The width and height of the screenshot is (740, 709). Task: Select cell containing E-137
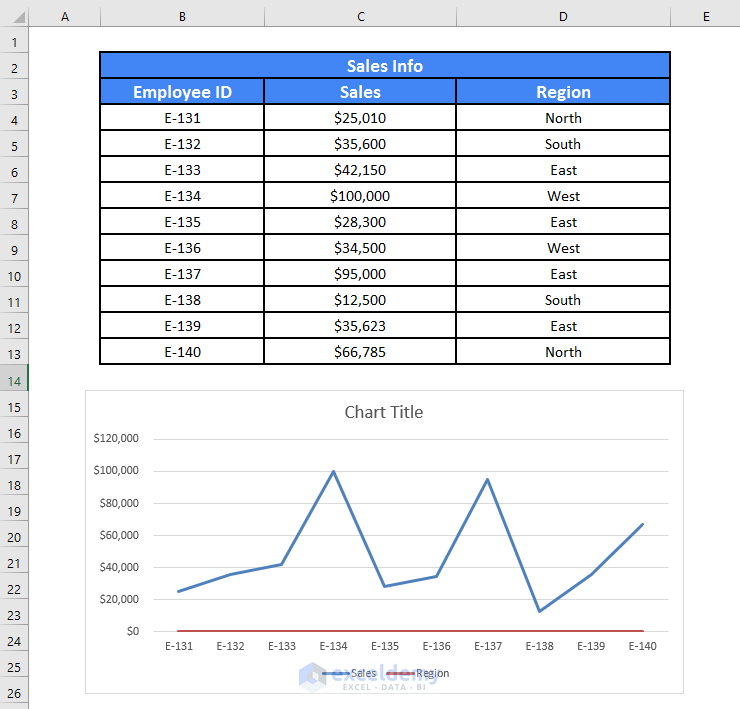tap(182, 273)
